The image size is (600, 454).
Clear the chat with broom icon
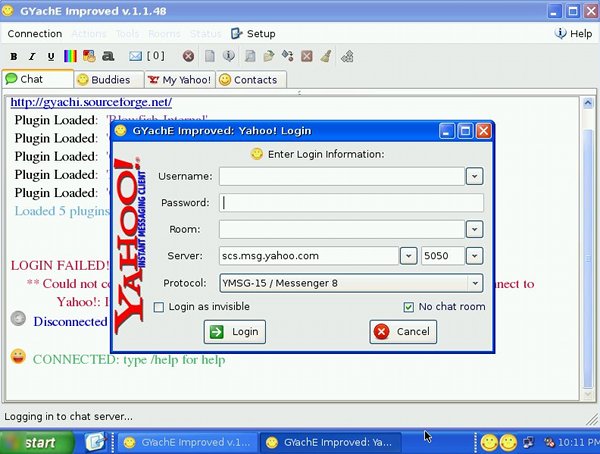pyautogui.click(x=326, y=57)
